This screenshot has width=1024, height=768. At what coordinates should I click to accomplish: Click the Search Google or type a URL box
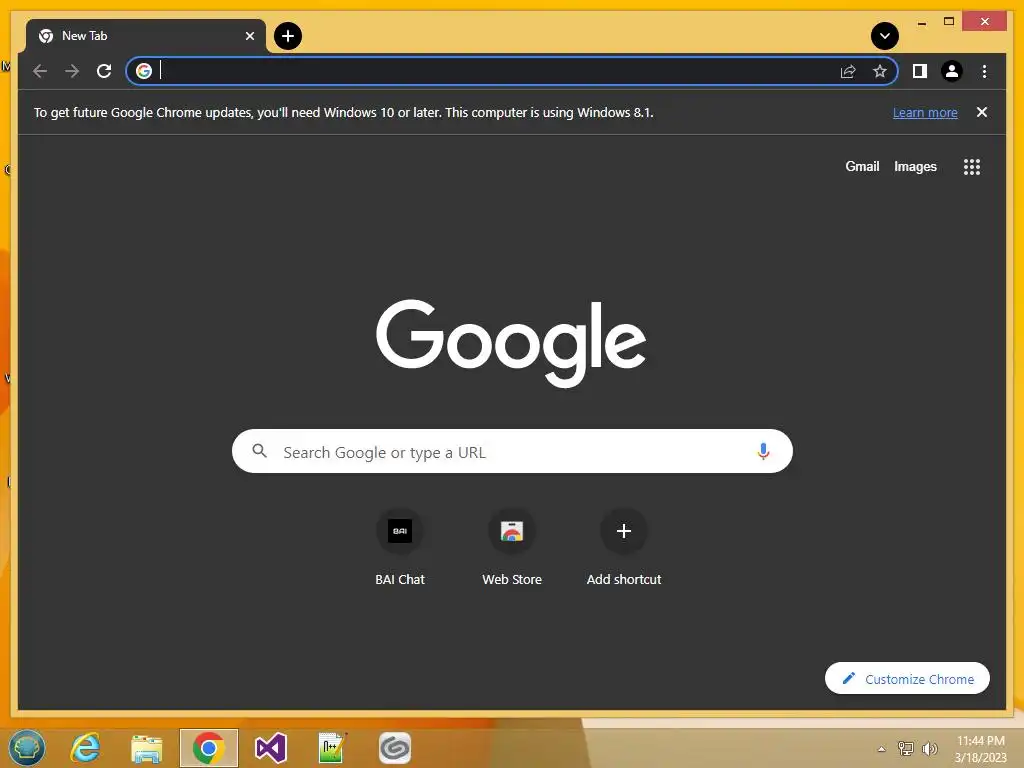point(512,451)
